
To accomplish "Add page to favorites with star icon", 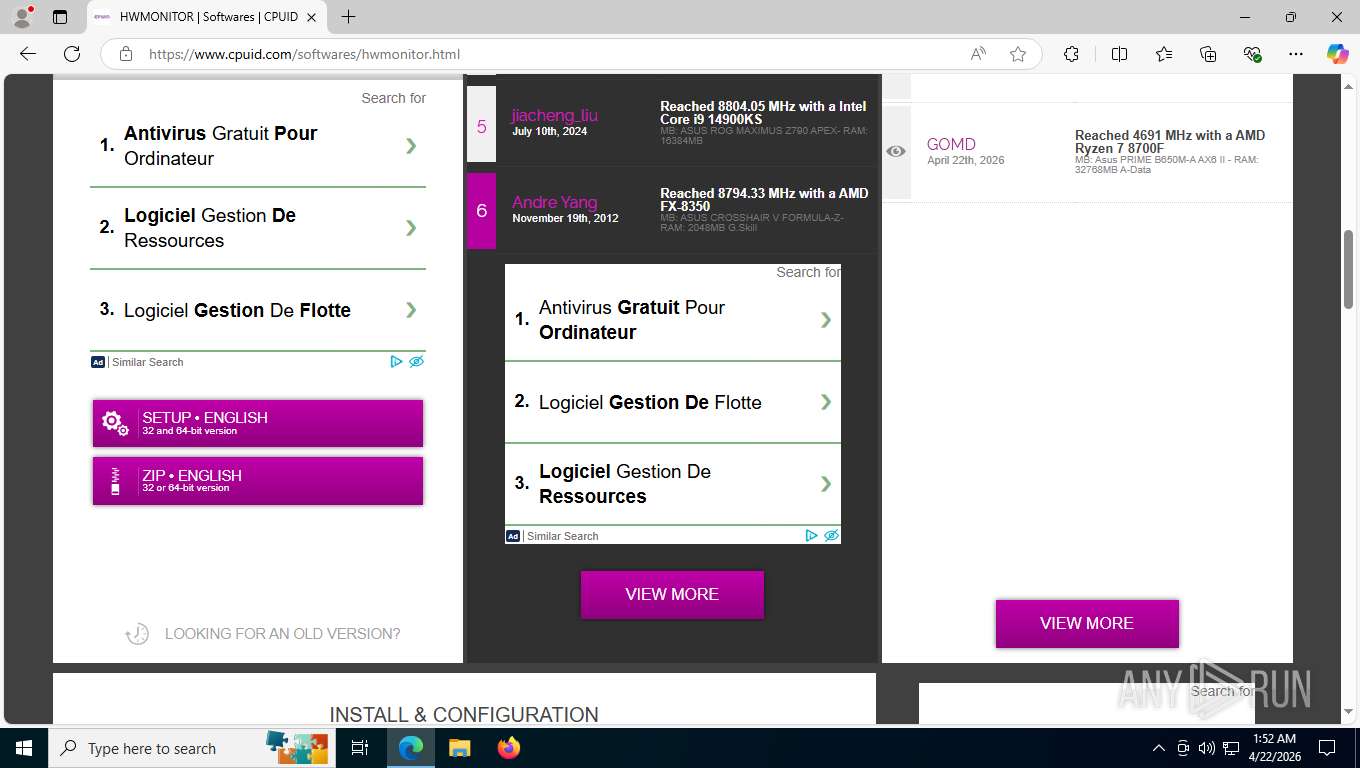I will coord(1018,54).
